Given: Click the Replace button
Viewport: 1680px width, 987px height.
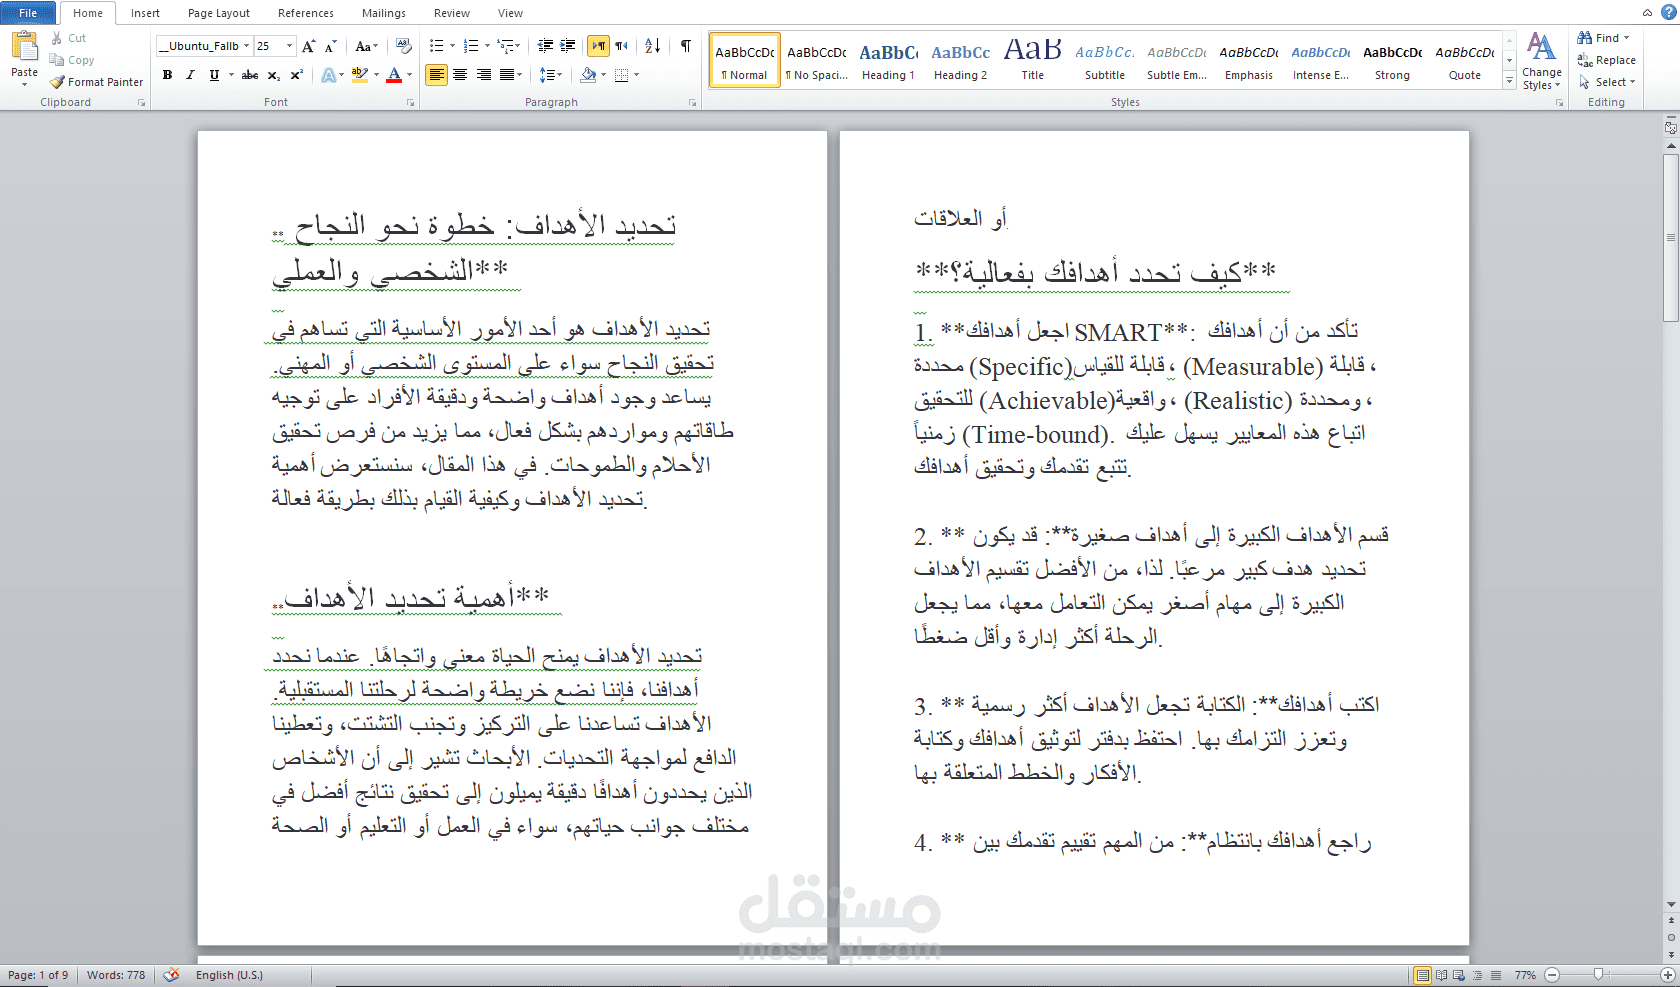Looking at the screenshot, I should [1607, 60].
